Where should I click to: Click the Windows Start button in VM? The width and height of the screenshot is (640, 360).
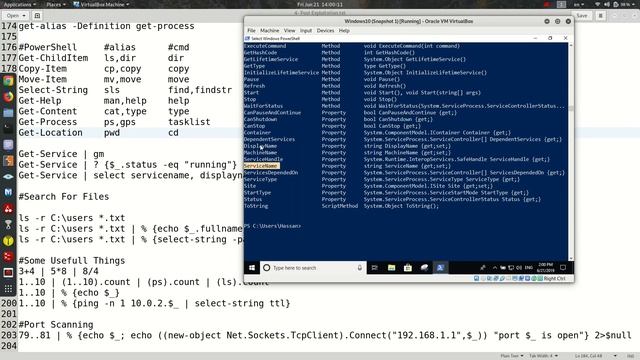click(252, 268)
